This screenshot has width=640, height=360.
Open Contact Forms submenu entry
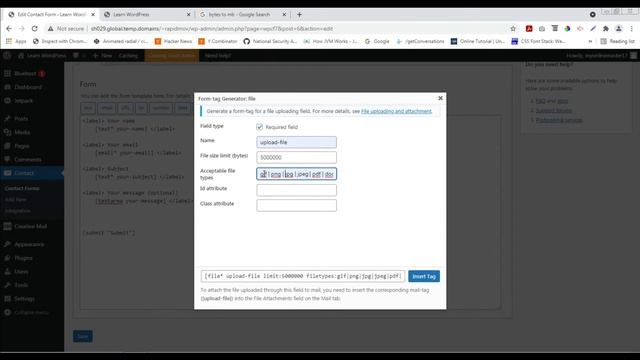[22, 188]
